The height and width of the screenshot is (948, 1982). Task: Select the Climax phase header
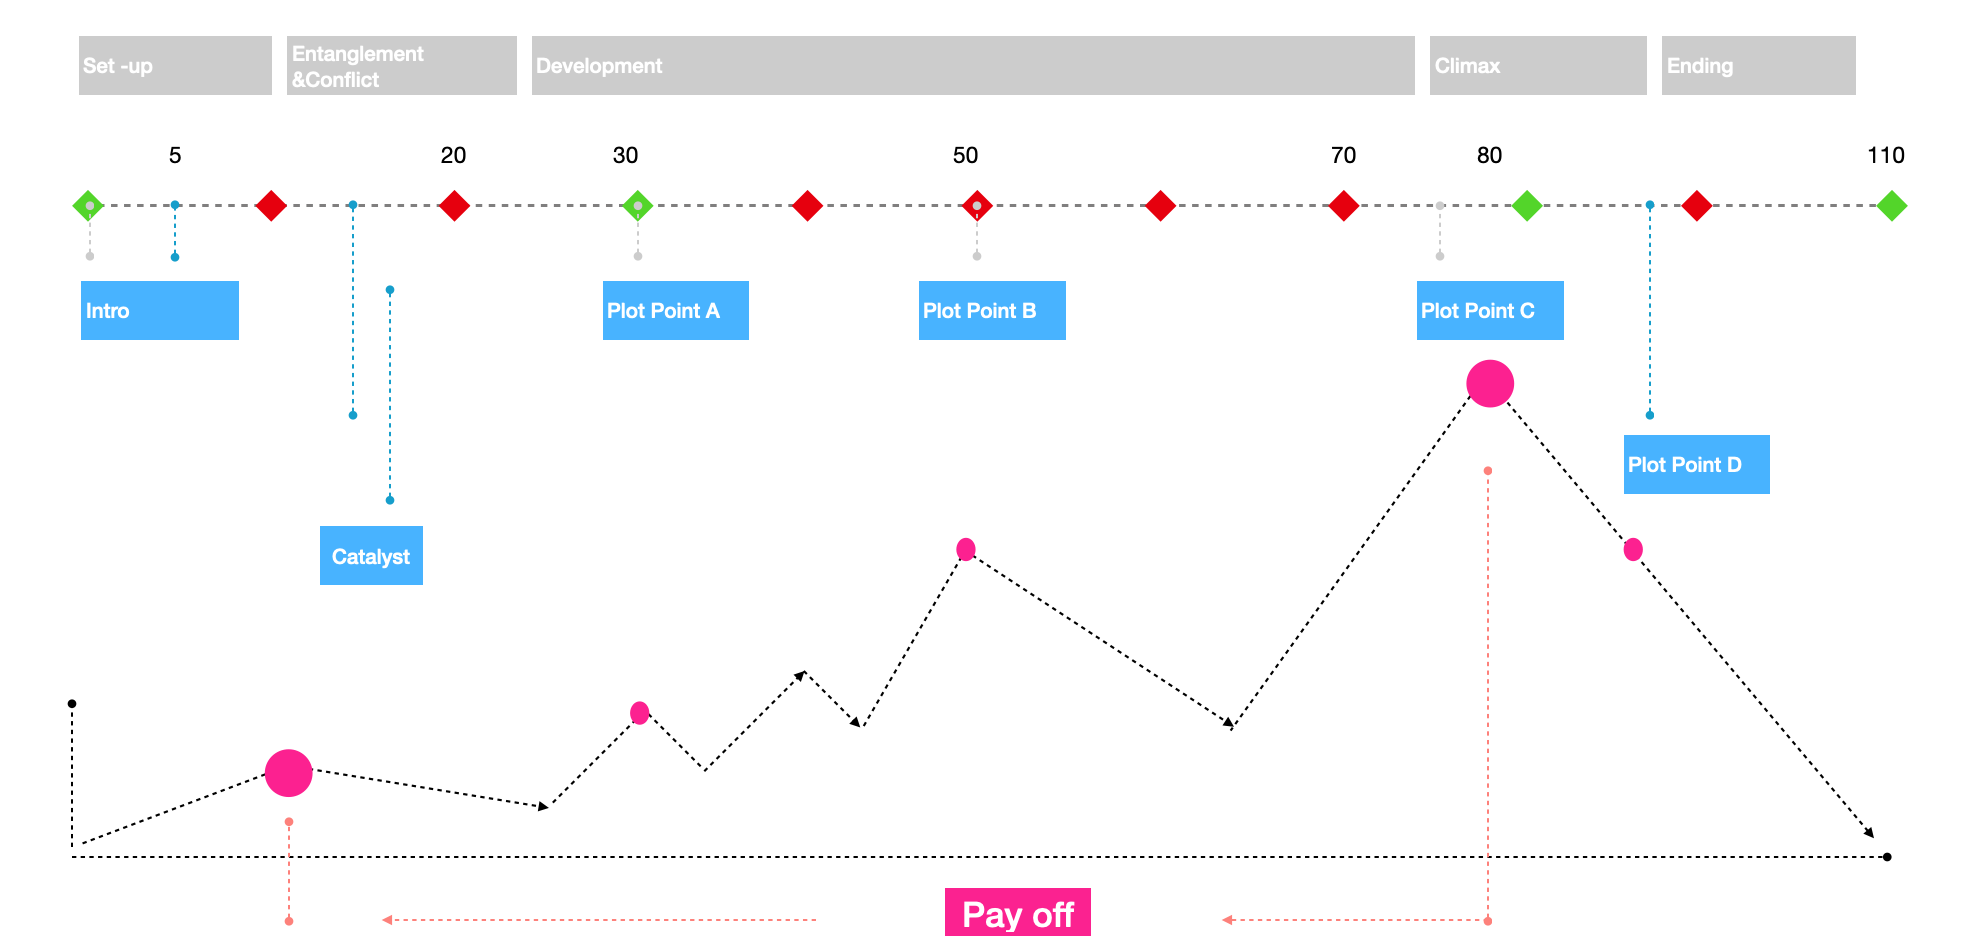[x=1537, y=66]
